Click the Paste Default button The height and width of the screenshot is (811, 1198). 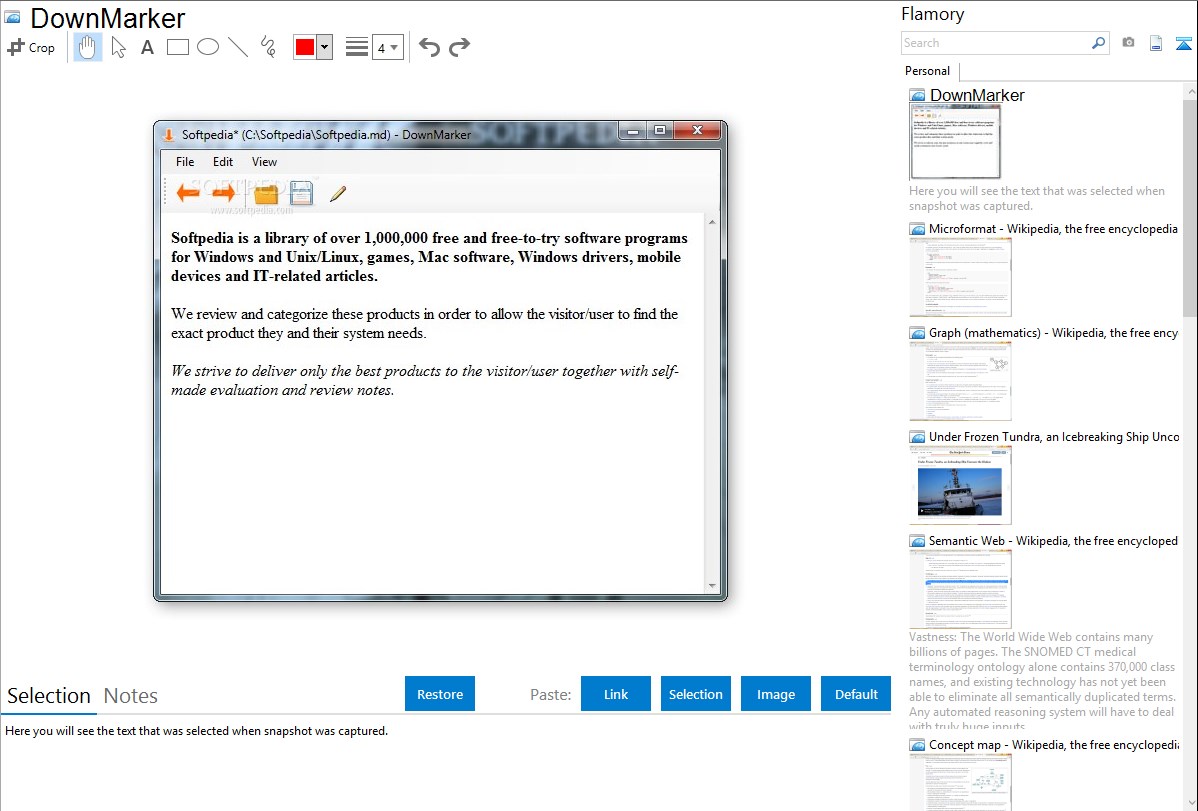tap(856, 694)
